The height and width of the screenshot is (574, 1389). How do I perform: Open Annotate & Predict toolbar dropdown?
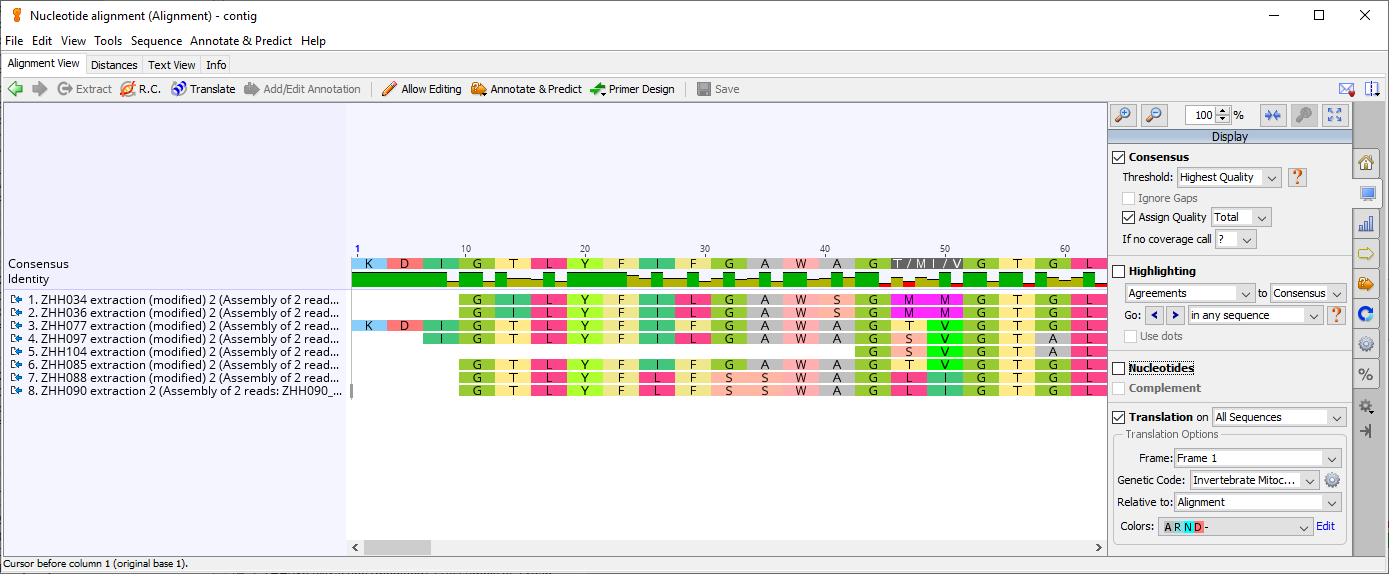pos(526,89)
